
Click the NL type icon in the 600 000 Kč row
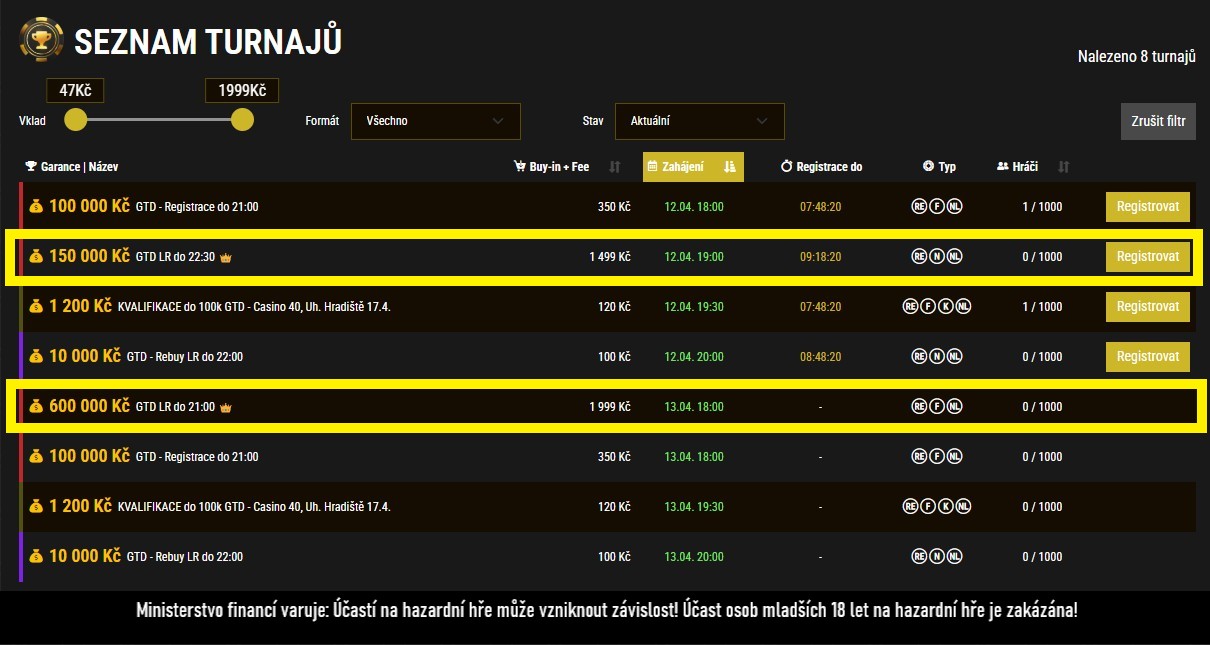(x=955, y=407)
